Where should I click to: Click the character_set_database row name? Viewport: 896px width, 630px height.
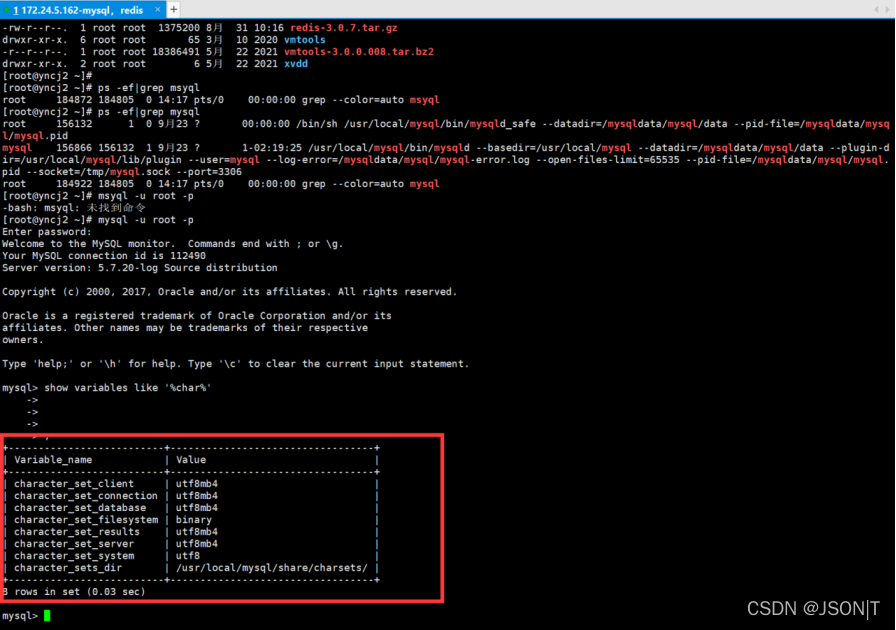click(80, 508)
